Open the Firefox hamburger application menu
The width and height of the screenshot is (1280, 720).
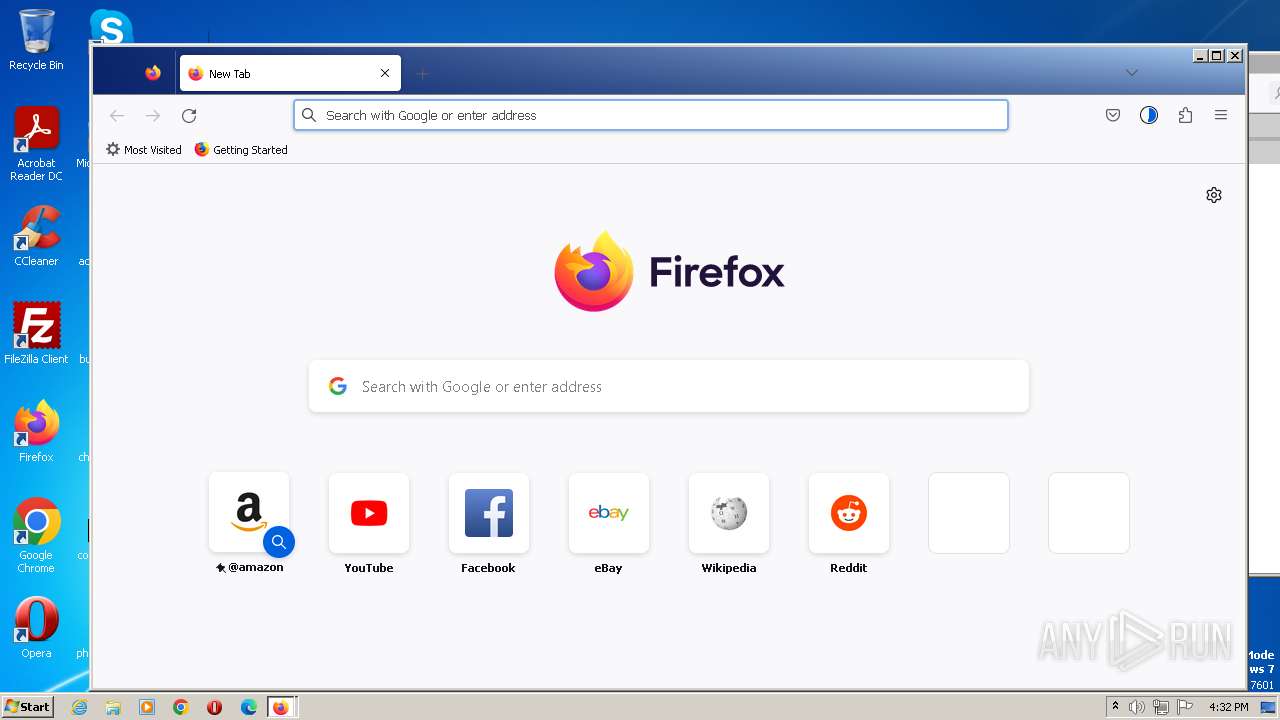click(x=1221, y=115)
